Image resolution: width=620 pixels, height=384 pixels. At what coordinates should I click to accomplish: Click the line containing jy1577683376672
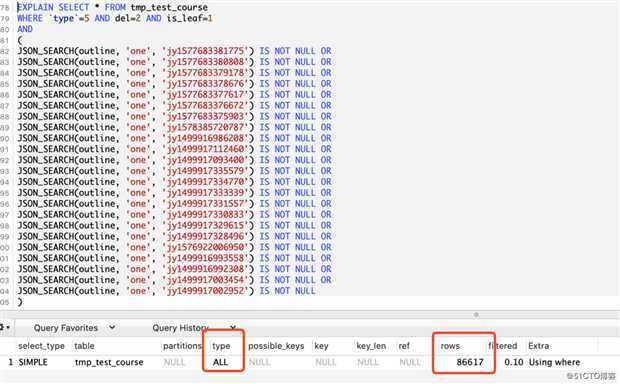(x=174, y=106)
